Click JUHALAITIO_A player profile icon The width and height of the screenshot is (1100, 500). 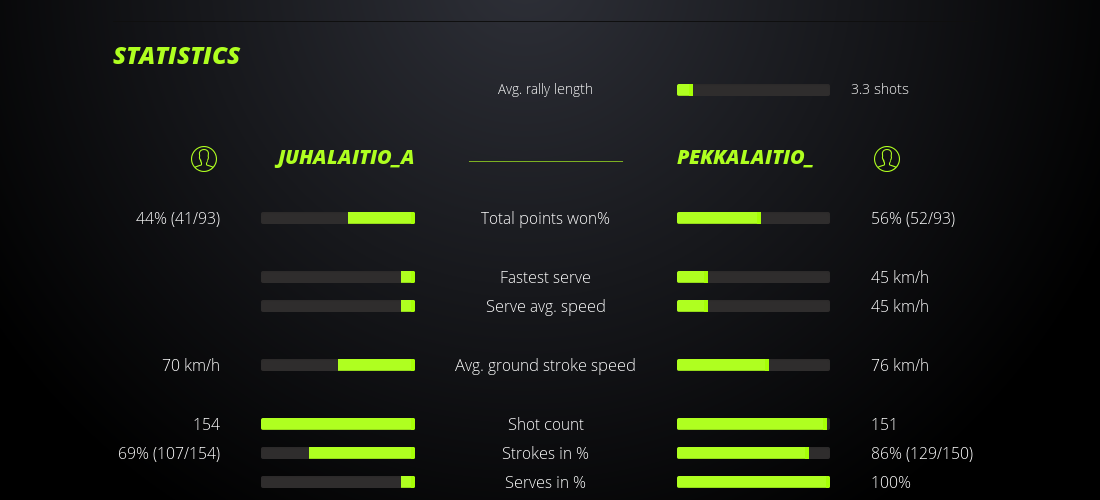pyautogui.click(x=204, y=158)
